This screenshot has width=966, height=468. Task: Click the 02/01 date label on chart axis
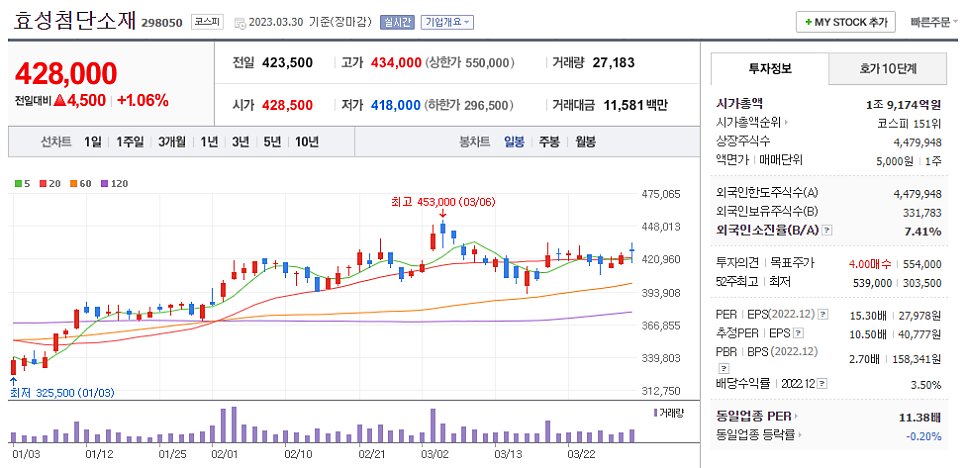point(224,454)
